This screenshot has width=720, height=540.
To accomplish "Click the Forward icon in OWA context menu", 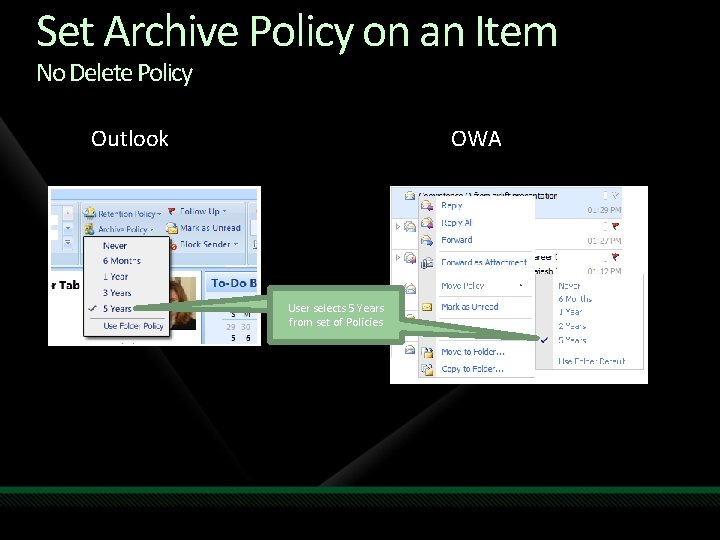I will pos(427,240).
